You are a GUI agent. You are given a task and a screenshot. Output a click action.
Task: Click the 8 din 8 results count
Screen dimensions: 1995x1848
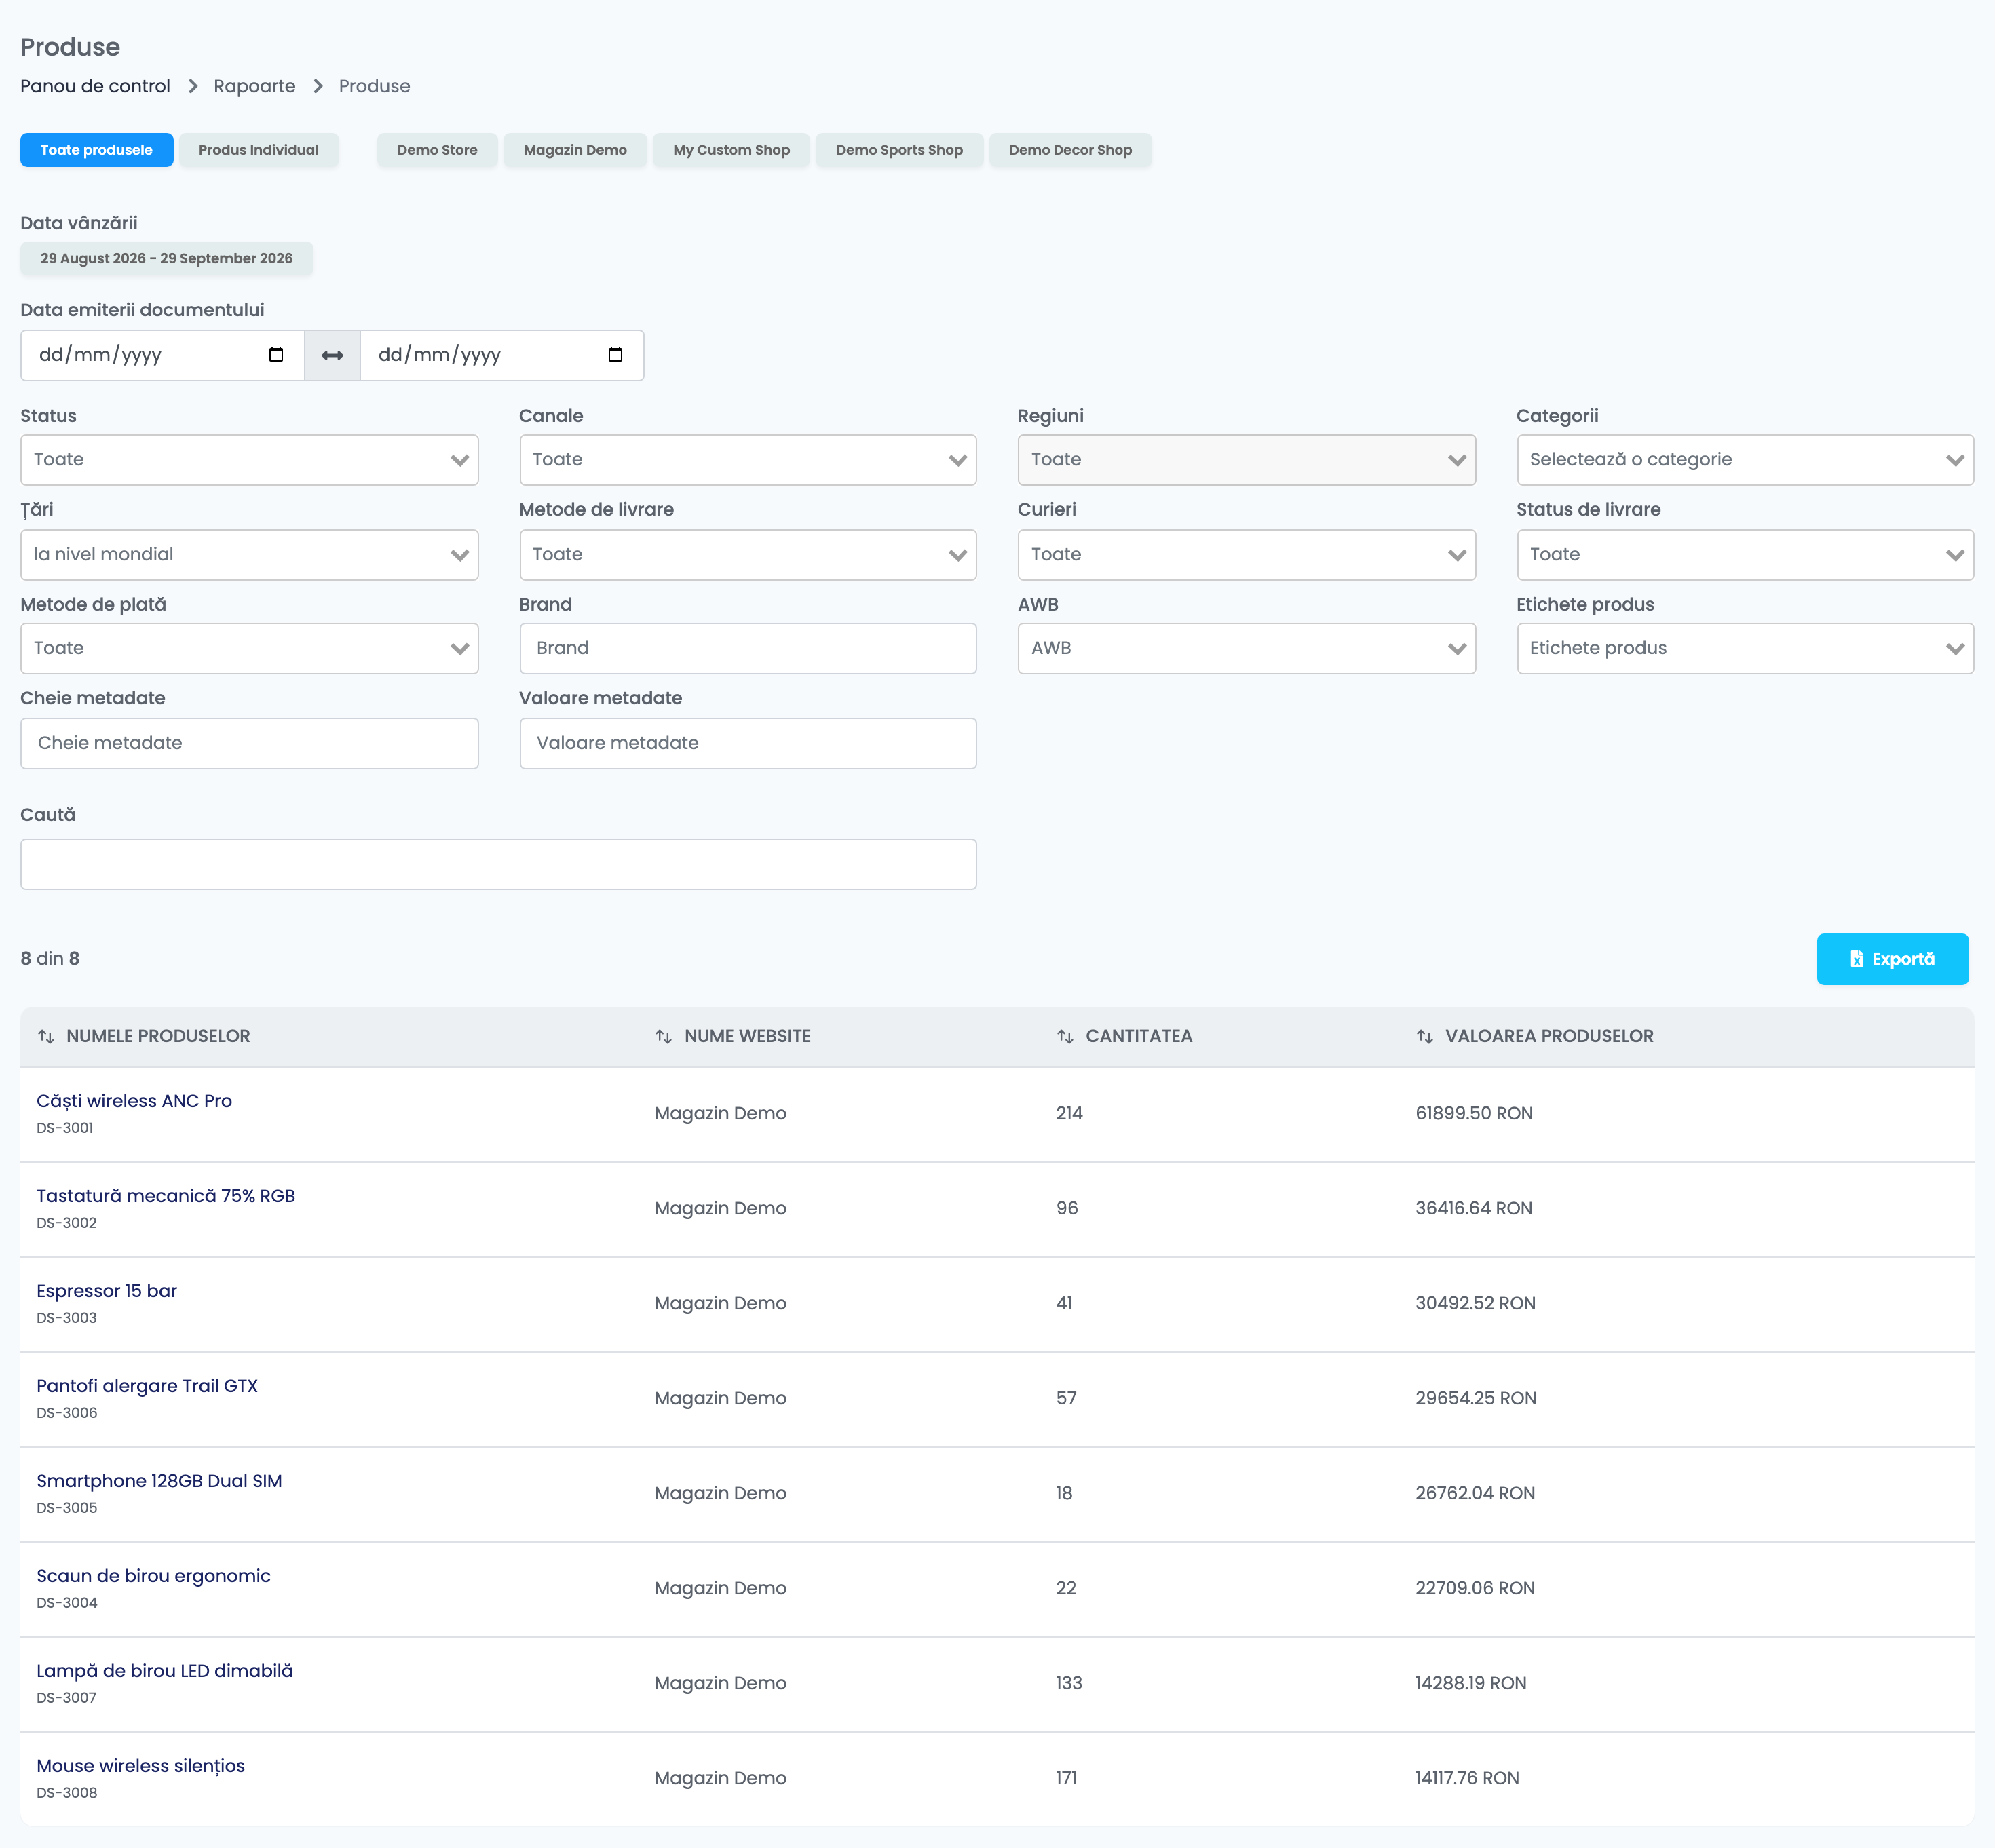click(50, 958)
